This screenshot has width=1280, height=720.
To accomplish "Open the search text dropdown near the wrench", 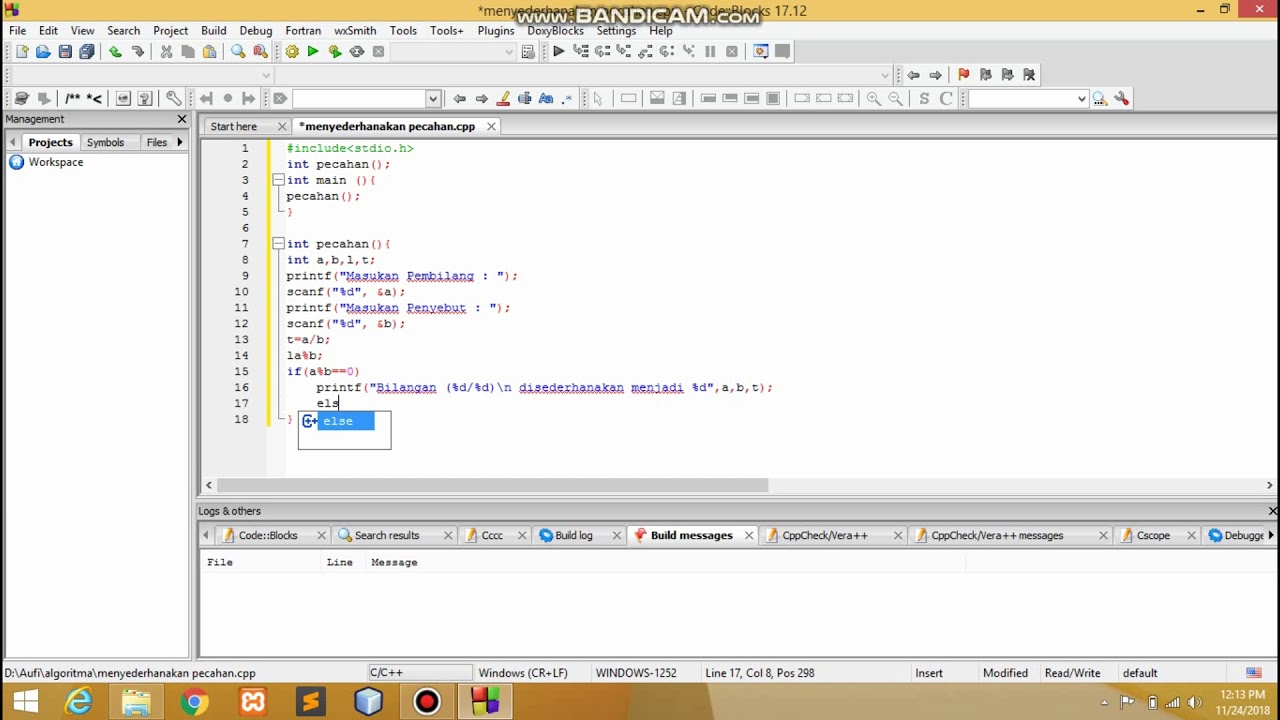I will tap(1081, 98).
